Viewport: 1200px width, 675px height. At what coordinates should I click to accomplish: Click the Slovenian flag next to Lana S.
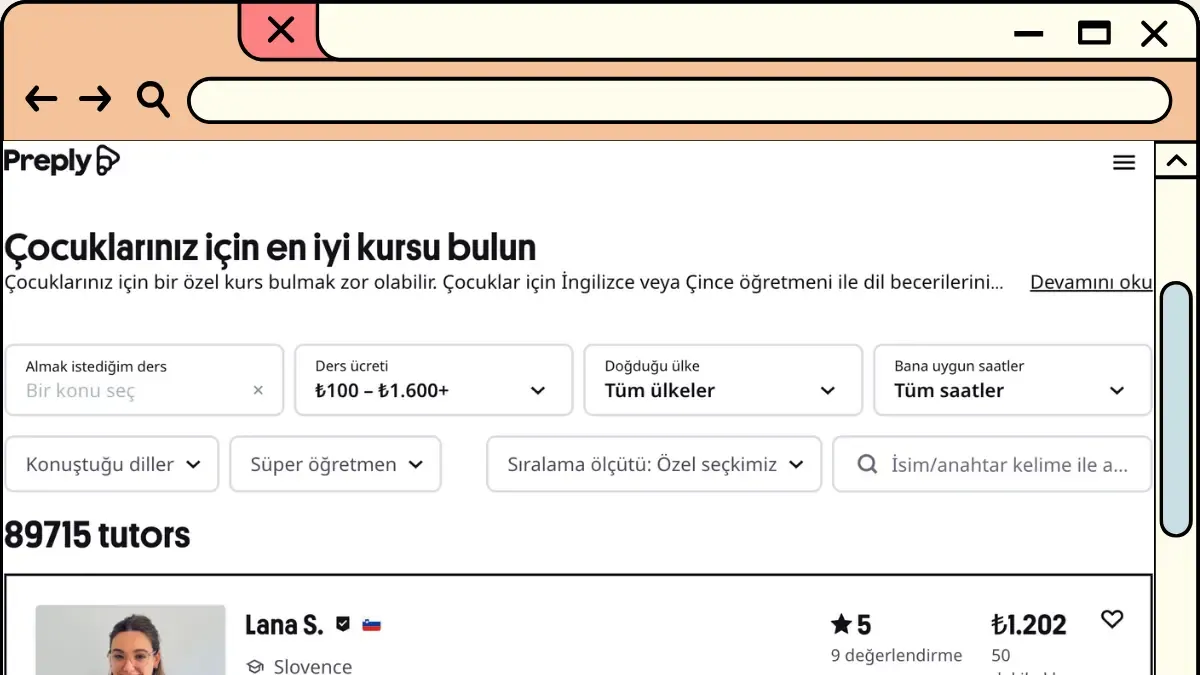372,625
